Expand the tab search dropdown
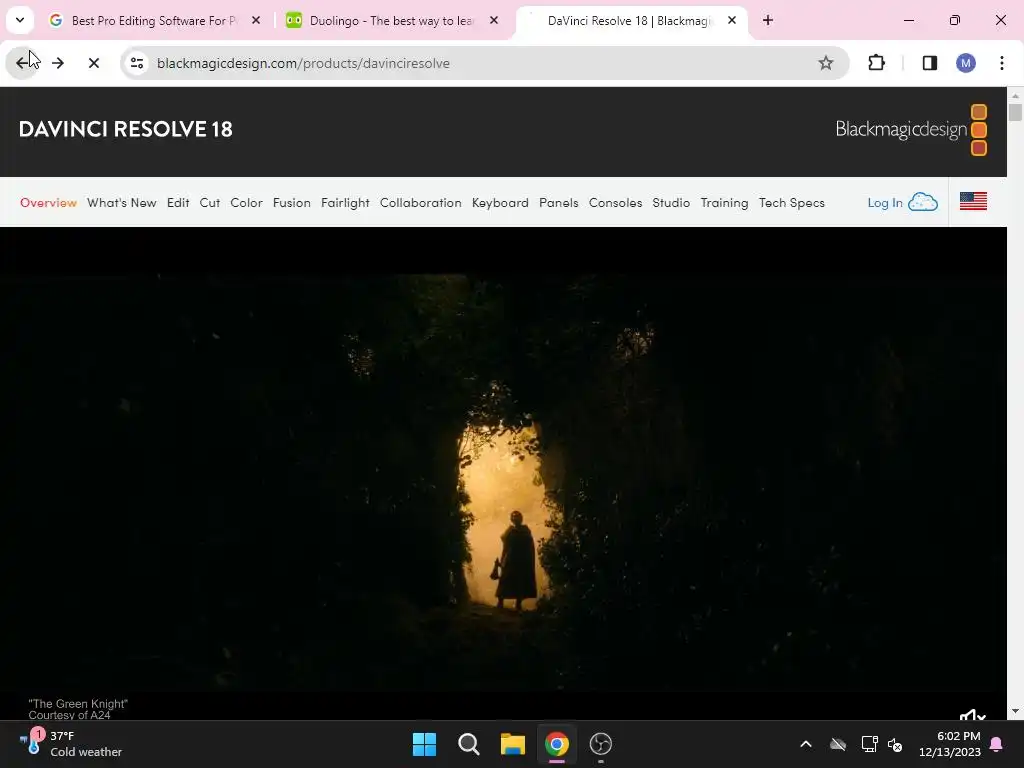The image size is (1024, 768). [x=20, y=20]
